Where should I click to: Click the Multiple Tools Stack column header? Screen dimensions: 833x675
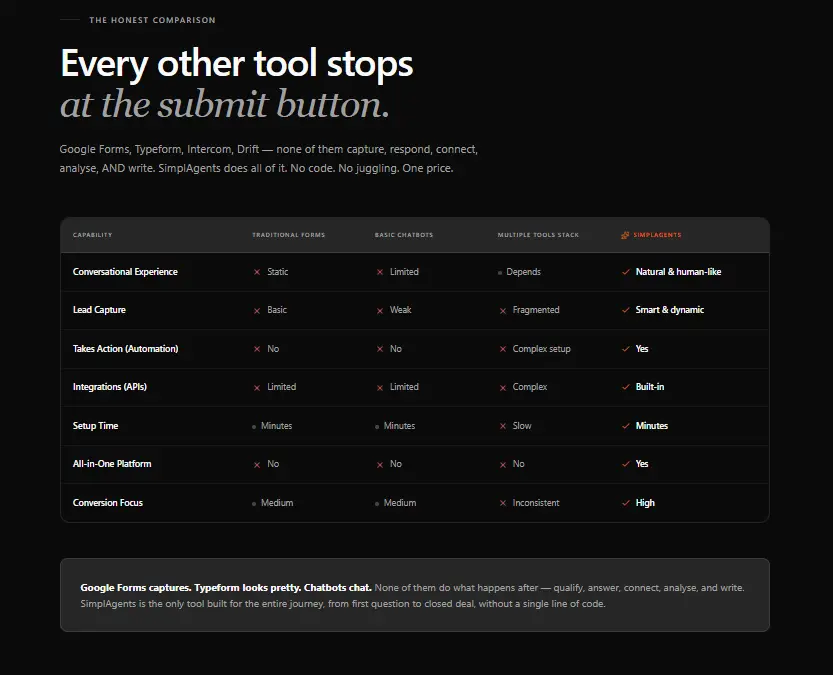538,235
